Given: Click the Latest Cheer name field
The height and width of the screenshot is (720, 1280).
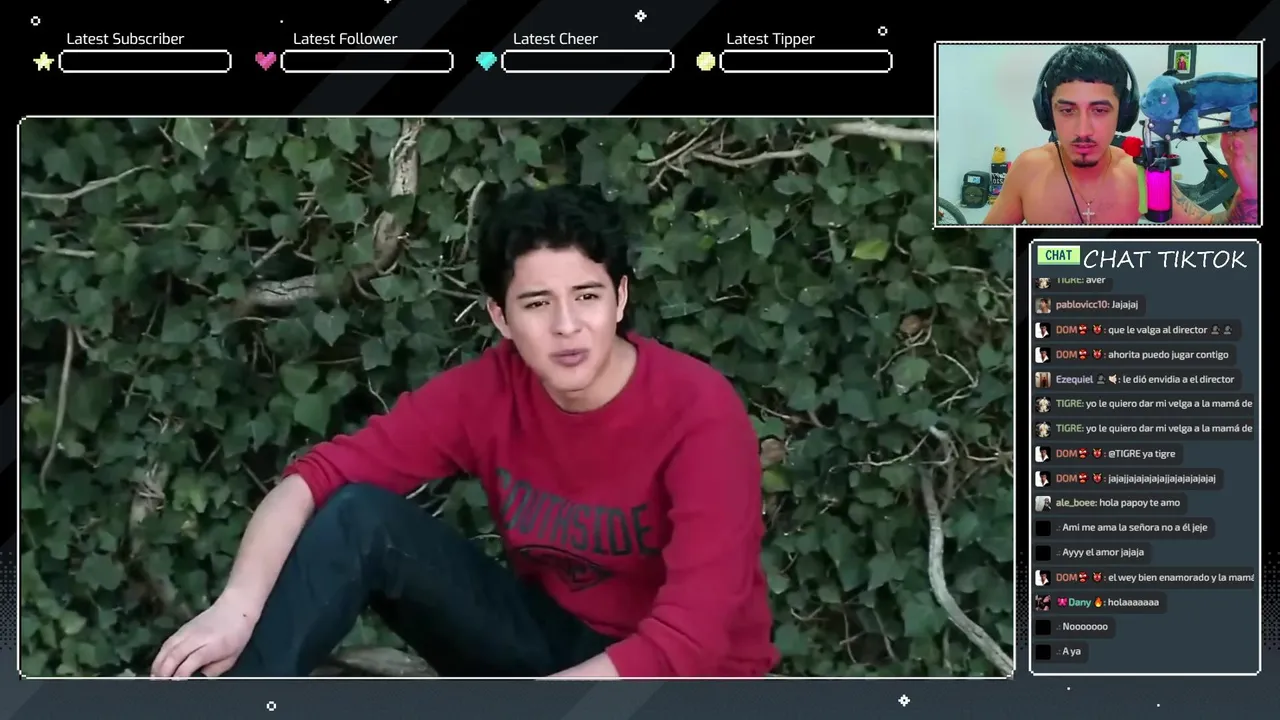Looking at the screenshot, I should click(587, 62).
